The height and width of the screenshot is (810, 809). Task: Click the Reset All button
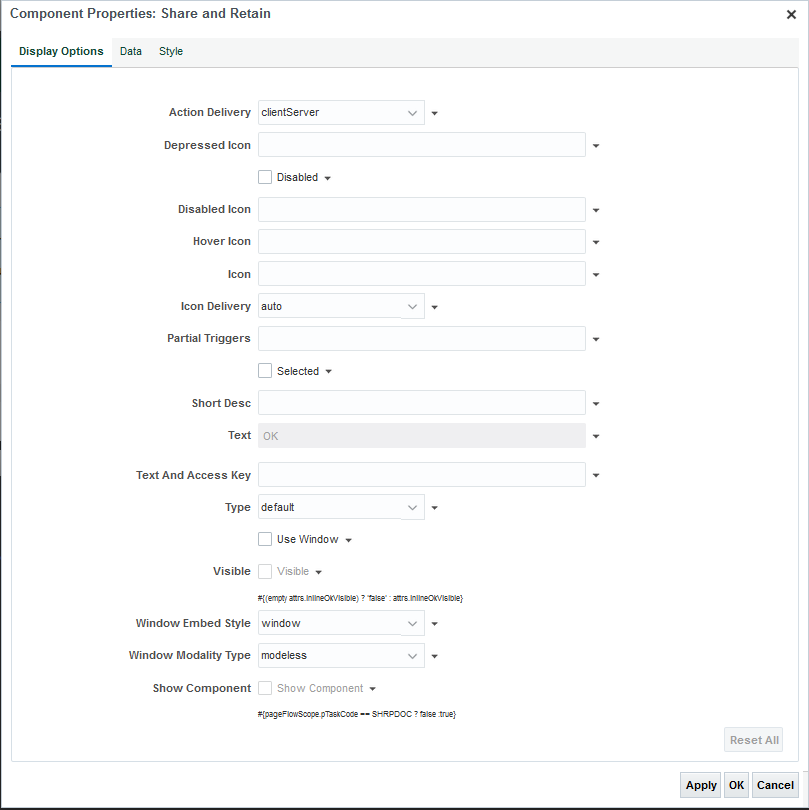pos(753,739)
